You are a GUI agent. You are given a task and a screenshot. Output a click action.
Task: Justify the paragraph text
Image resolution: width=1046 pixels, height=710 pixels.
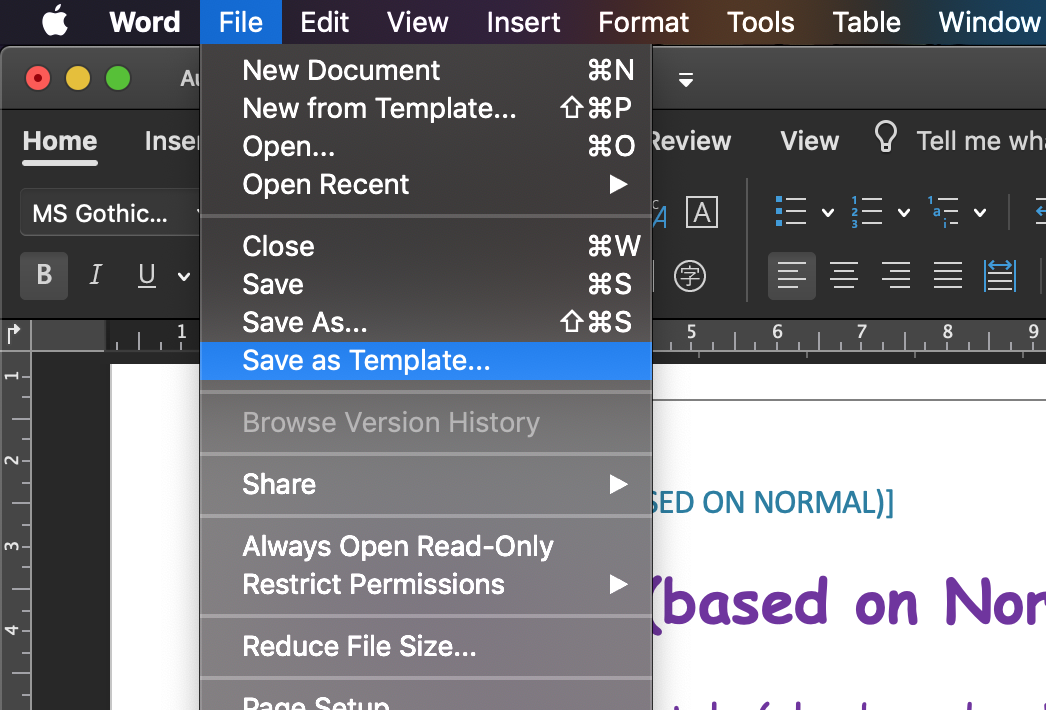point(948,276)
